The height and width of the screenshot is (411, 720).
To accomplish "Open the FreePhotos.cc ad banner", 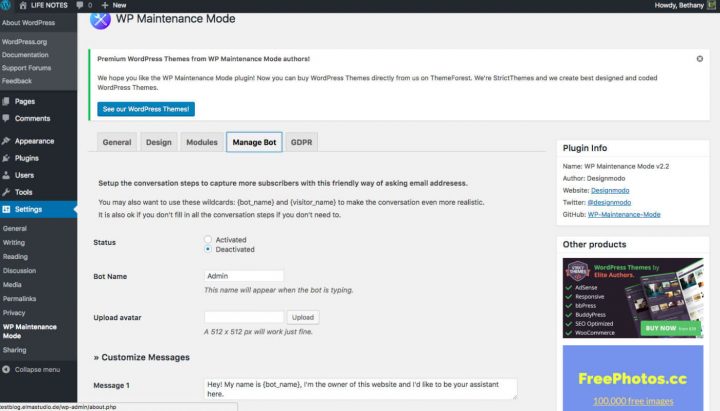I will [x=633, y=378].
